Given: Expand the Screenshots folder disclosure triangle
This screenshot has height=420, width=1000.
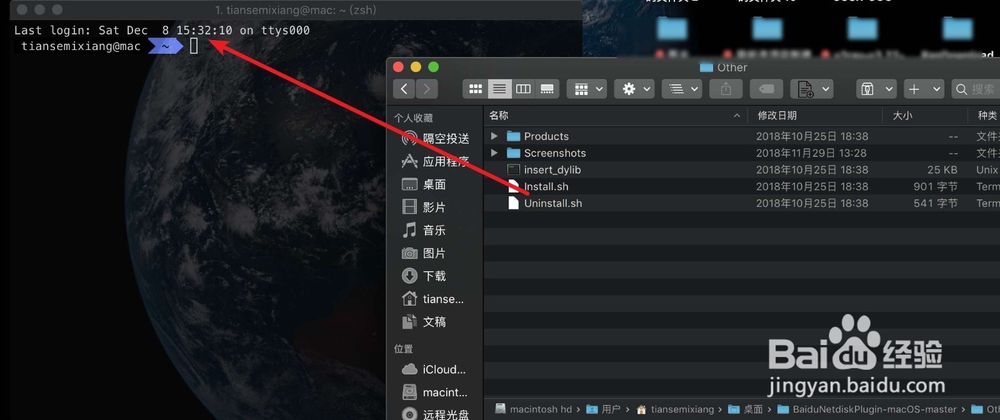Looking at the screenshot, I should click(494, 153).
